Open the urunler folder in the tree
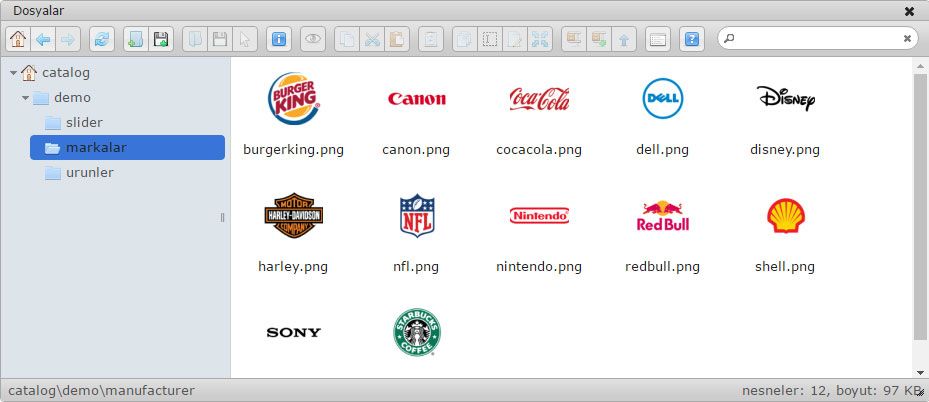 click(x=89, y=172)
